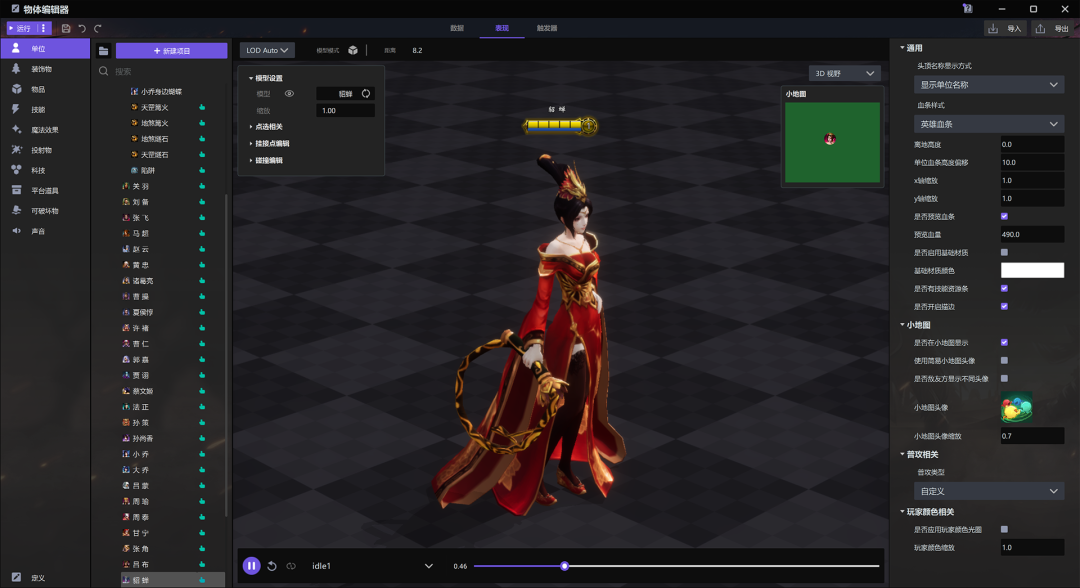
Task: Toggle model visibility eye icon
Action: (x=289, y=94)
